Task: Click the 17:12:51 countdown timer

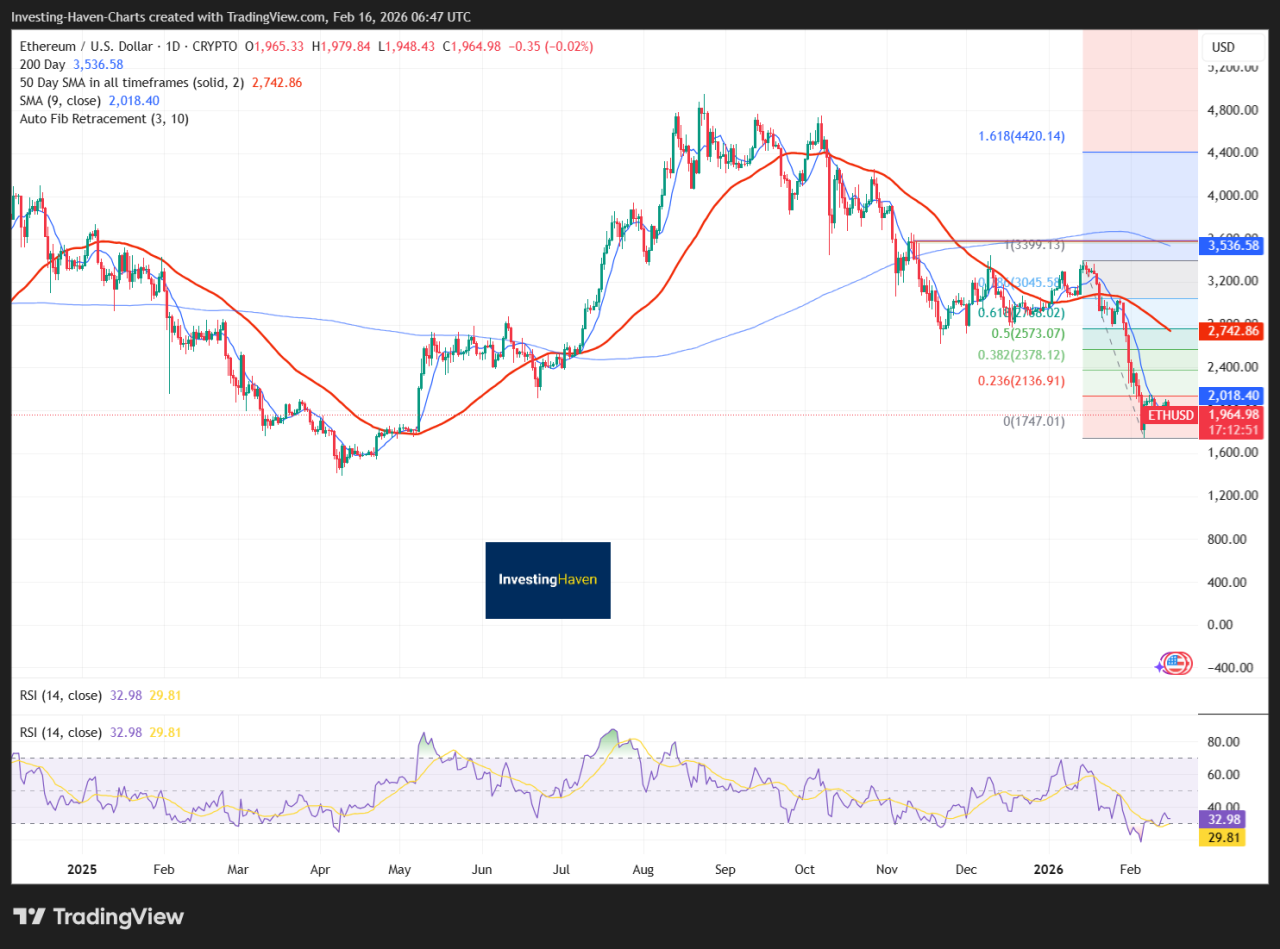Action: (x=1231, y=428)
